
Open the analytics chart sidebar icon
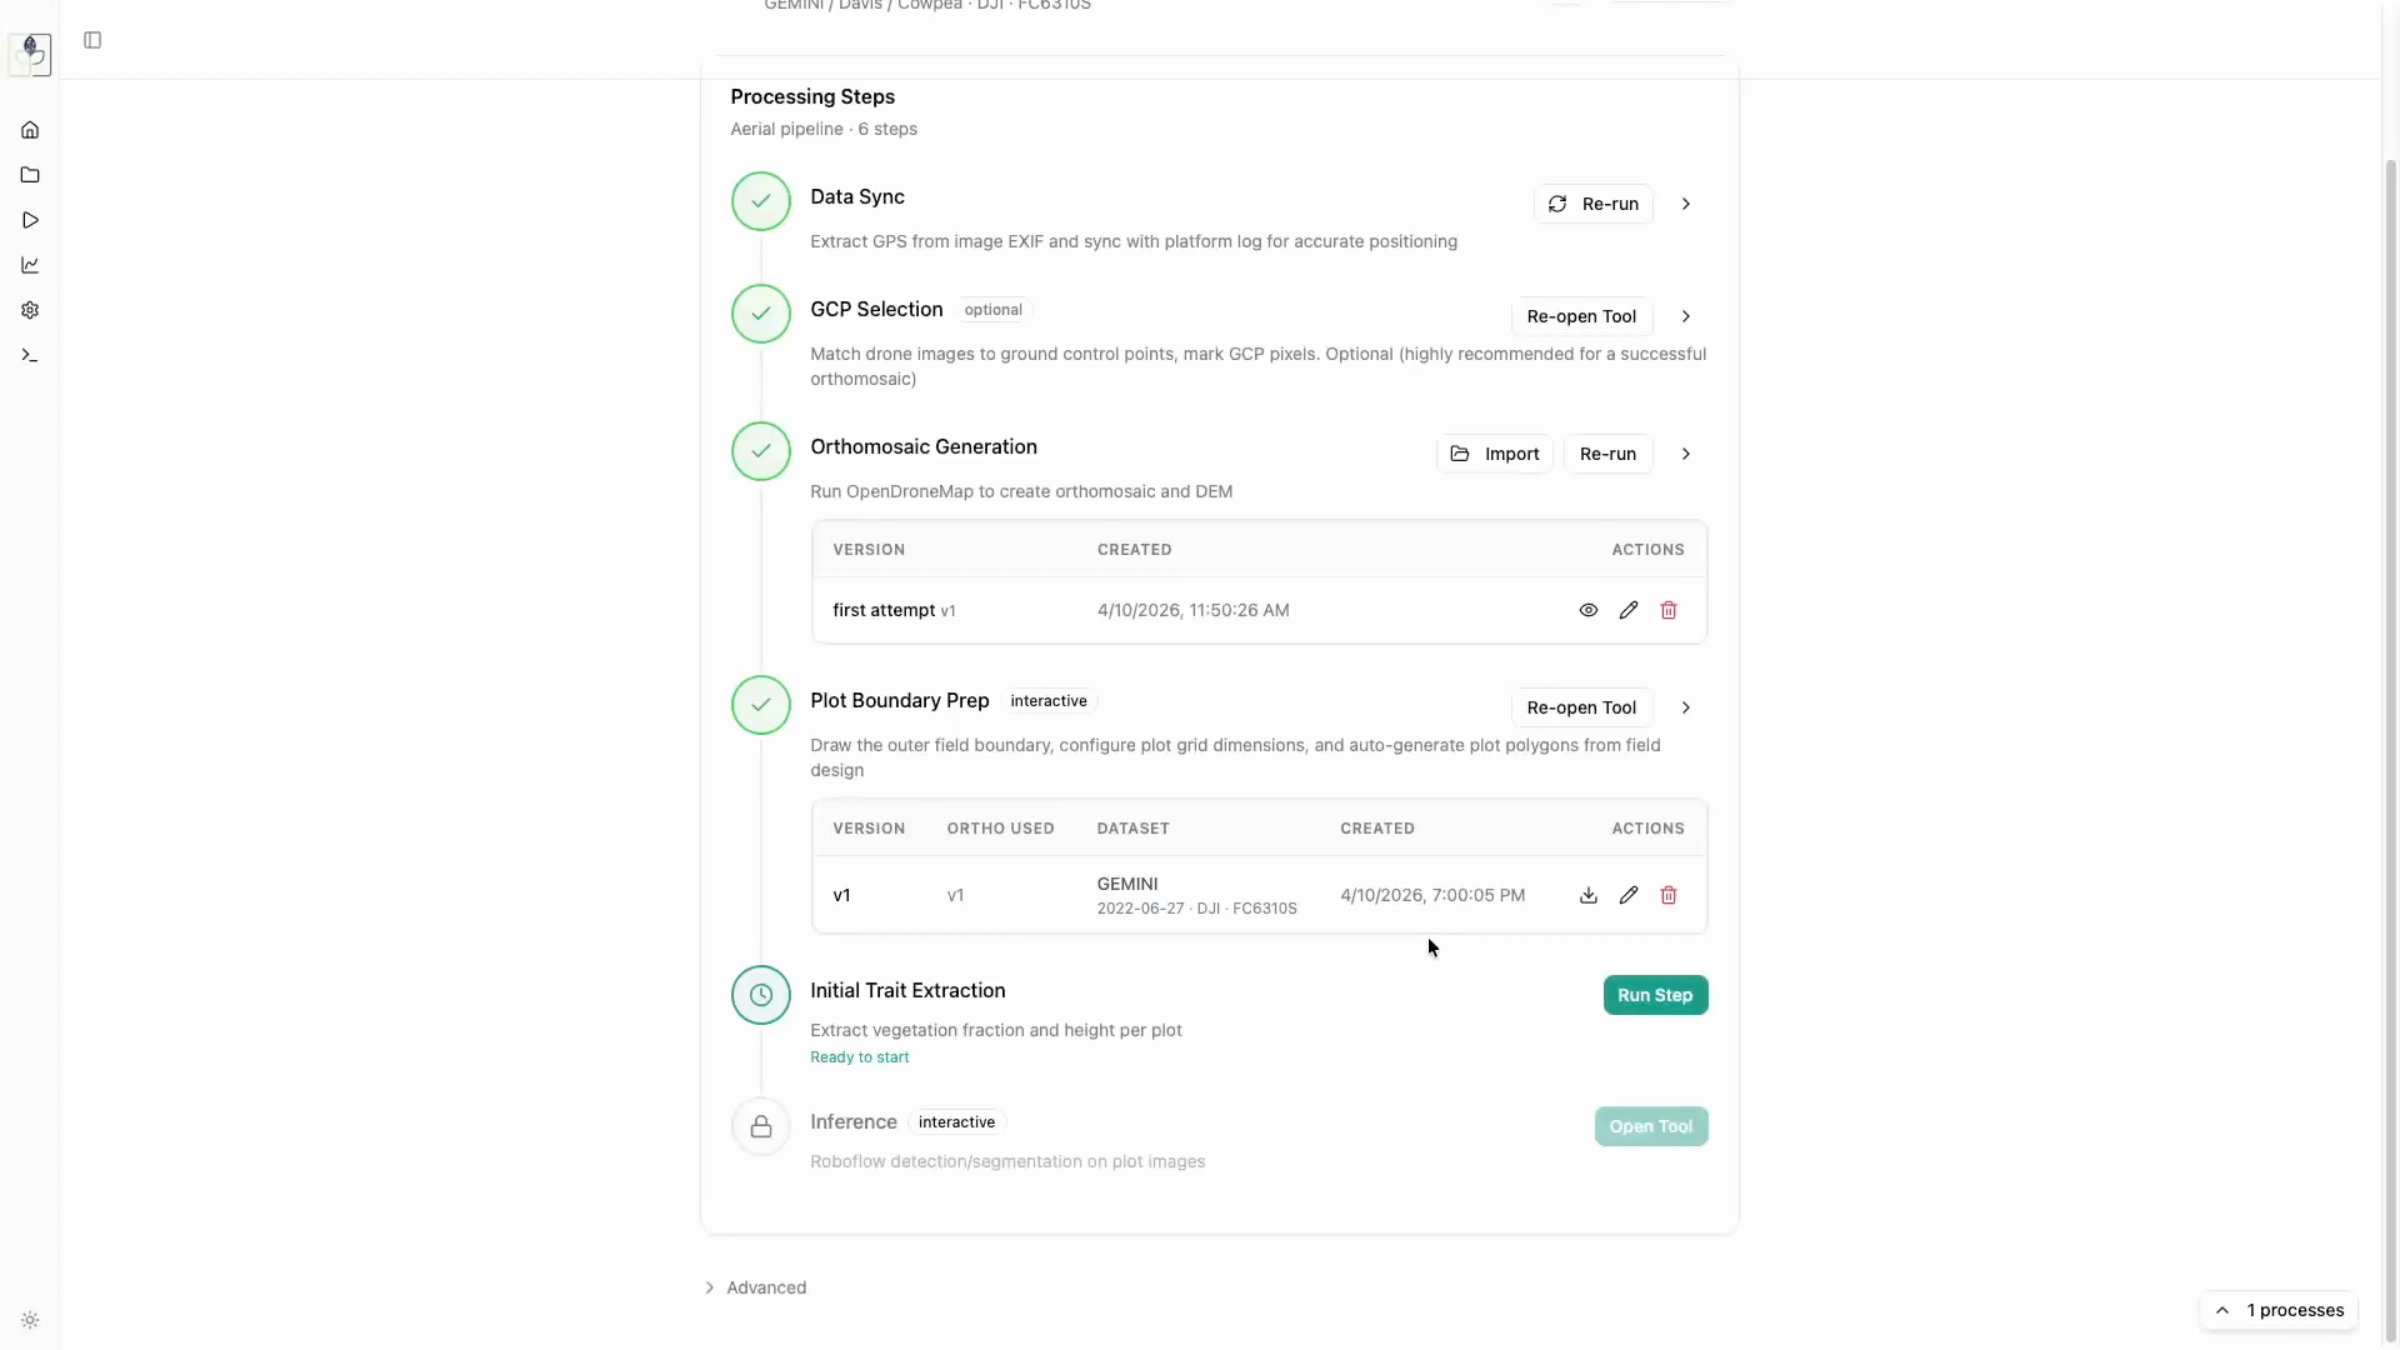click(30, 265)
